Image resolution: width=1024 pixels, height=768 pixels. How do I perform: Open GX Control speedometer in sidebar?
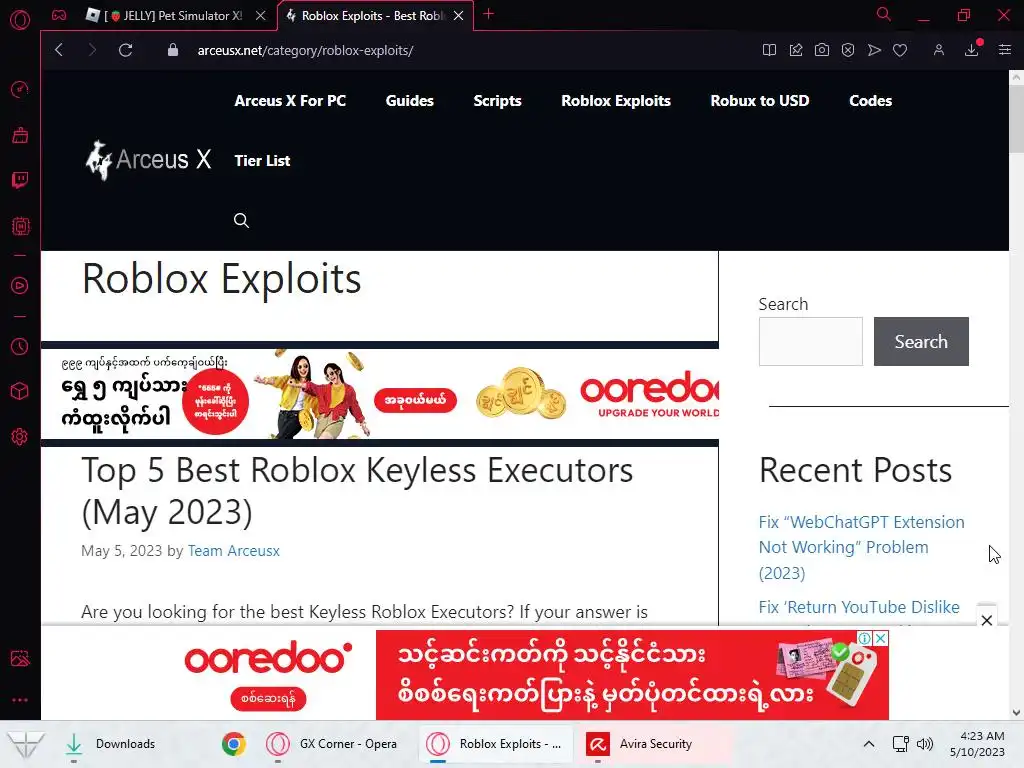coord(20,89)
